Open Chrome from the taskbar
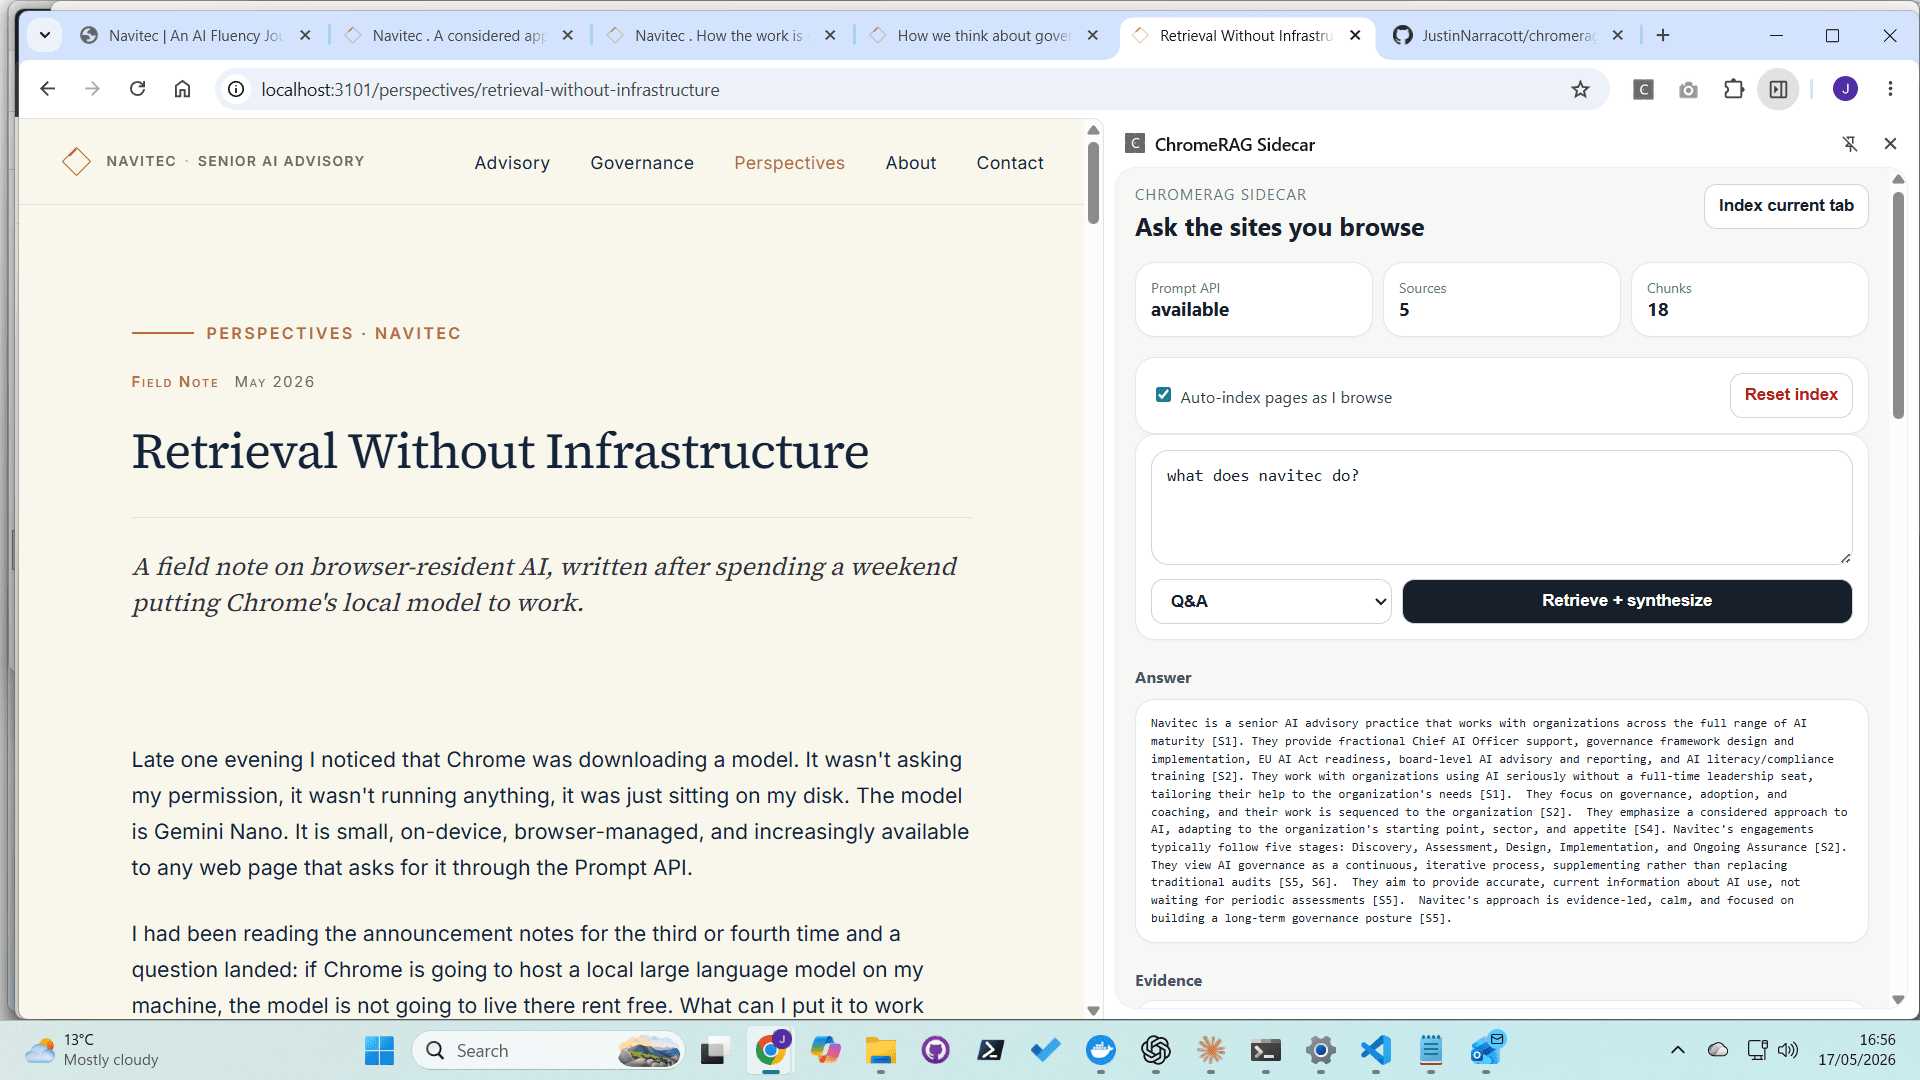1920x1080 pixels. 770,1050
